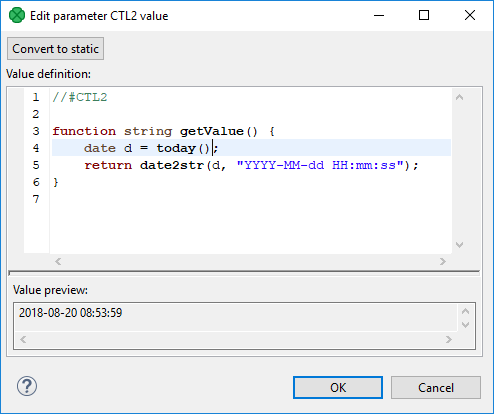Screen dimensions: 494x414
Task: Click the code editor scroll left arrow
Action: [x=58, y=261]
